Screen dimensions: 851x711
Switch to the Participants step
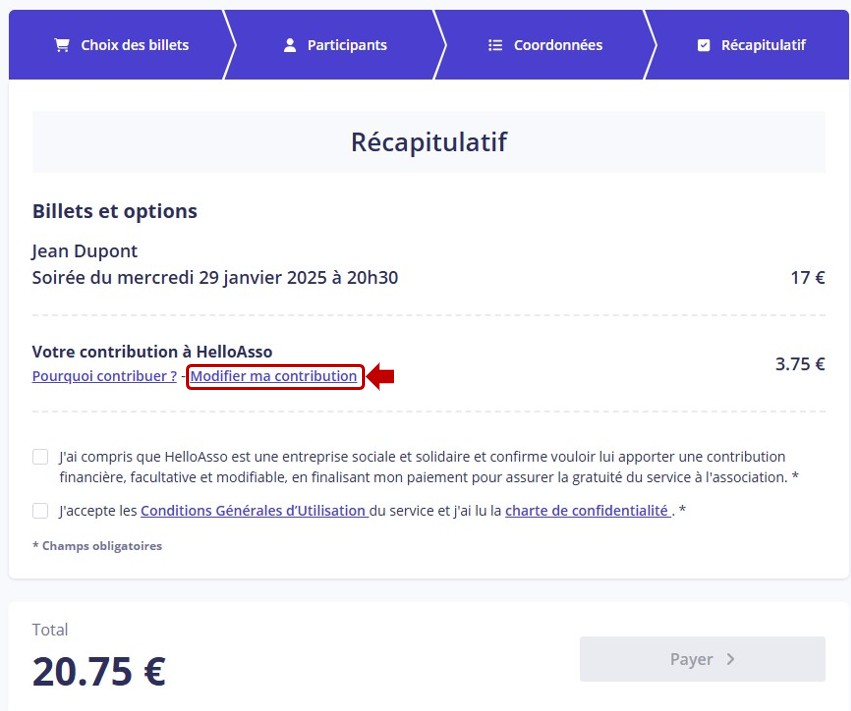(335, 45)
